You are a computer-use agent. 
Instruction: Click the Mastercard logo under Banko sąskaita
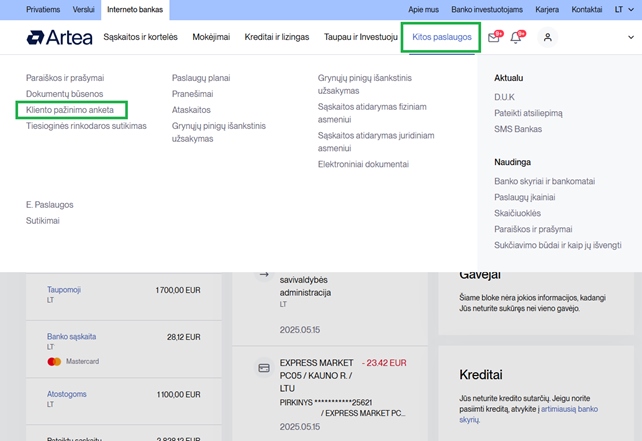(54, 362)
